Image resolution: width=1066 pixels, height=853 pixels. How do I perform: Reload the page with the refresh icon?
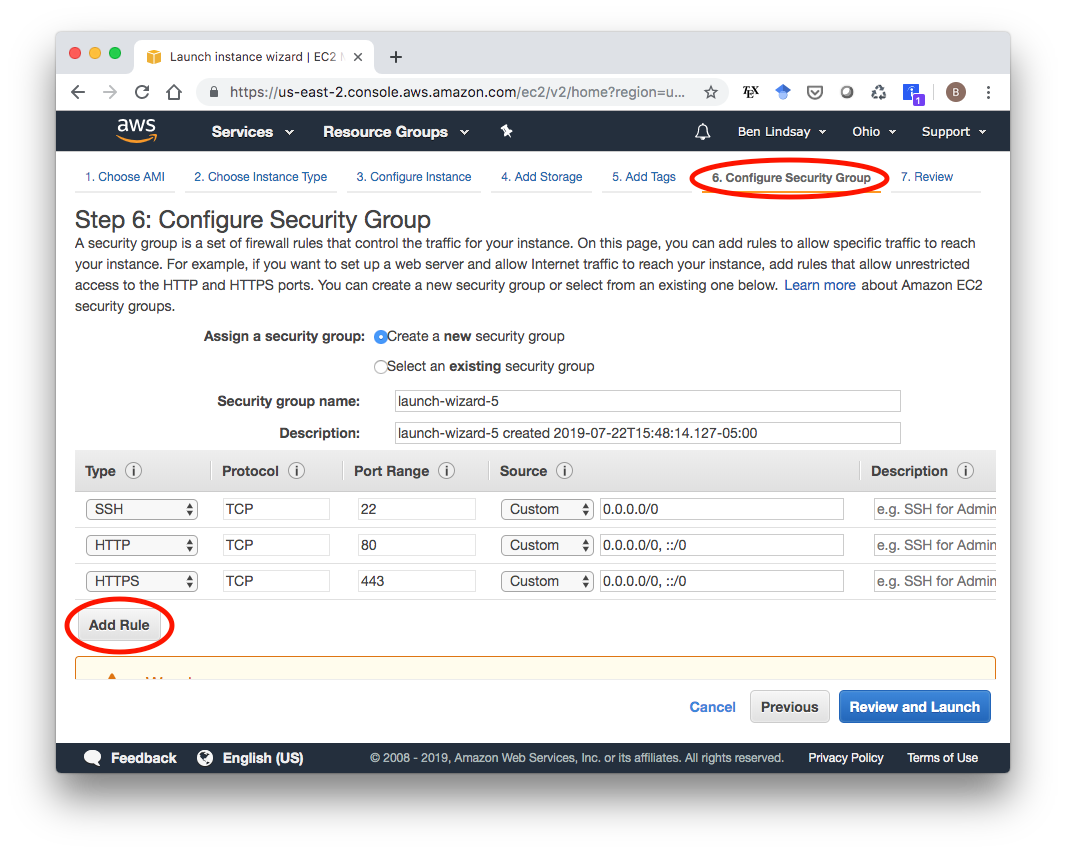pyautogui.click(x=141, y=92)
